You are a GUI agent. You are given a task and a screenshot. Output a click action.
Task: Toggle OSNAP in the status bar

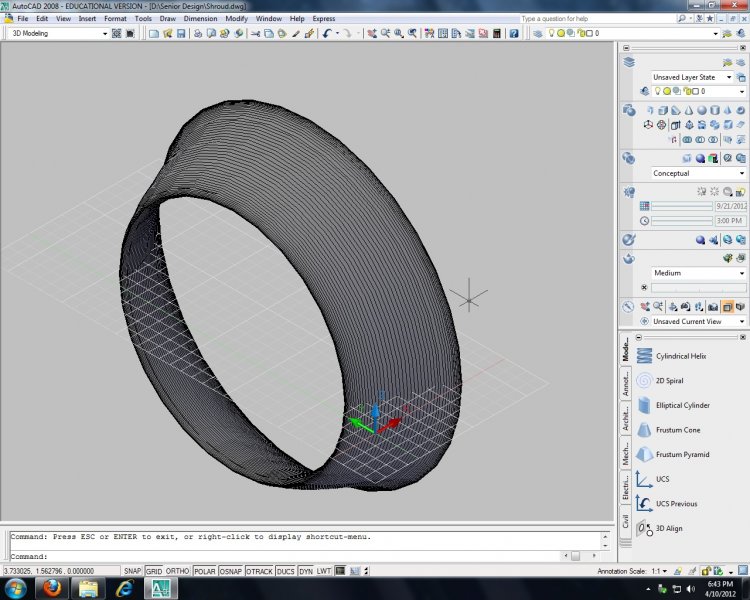pyautogui.click(x=230, y=571)
